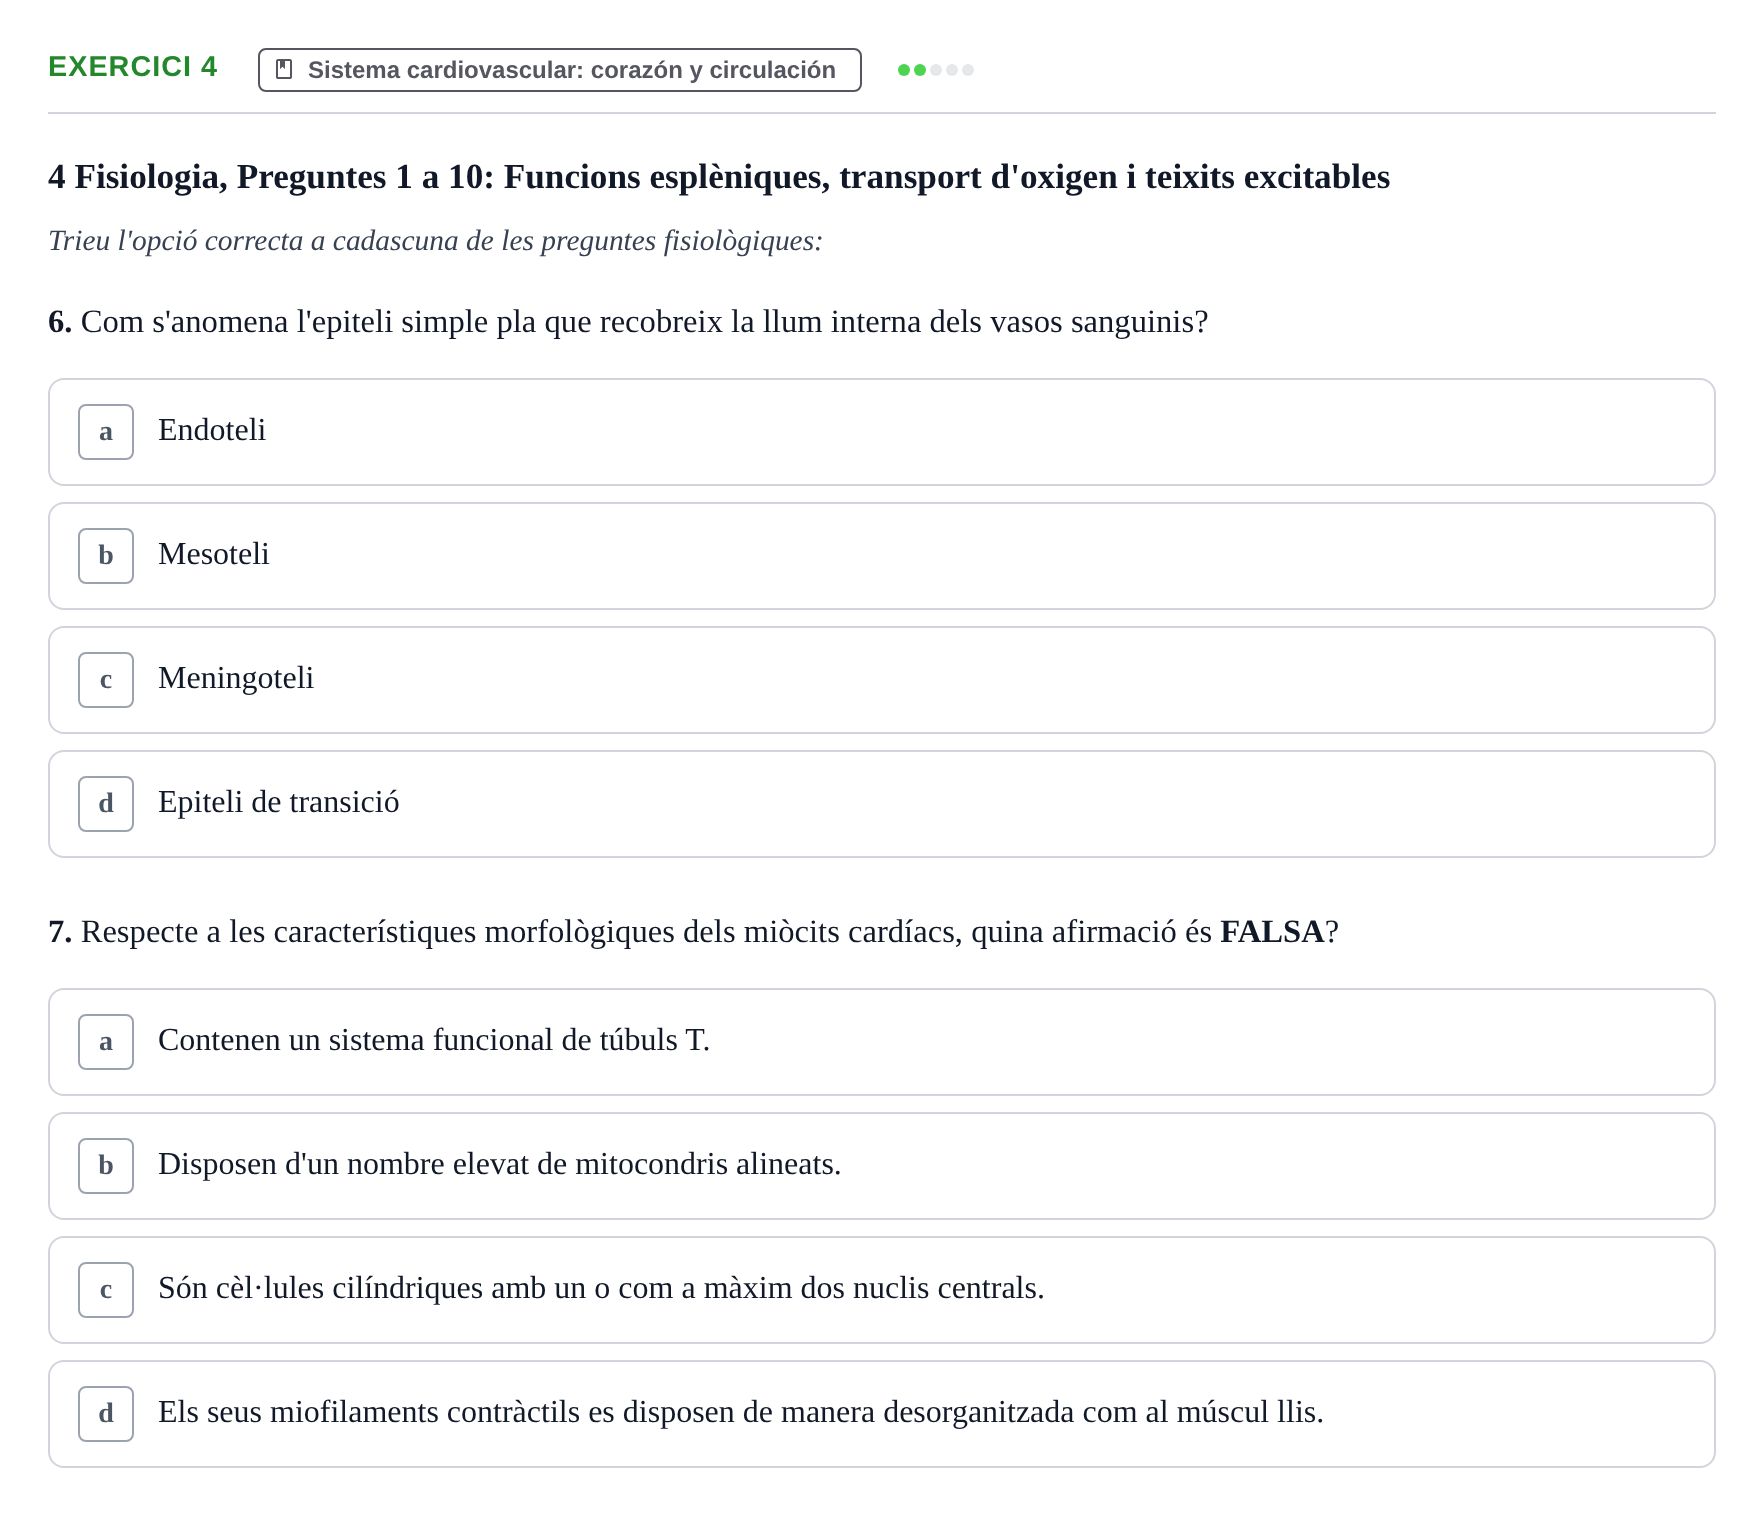Choose 'Els seus miofilaments contràctils' answer text
Image resolution: width=1764 pixels, height=1518 pixels.
pyautogui.click(x=741, y=1412)
